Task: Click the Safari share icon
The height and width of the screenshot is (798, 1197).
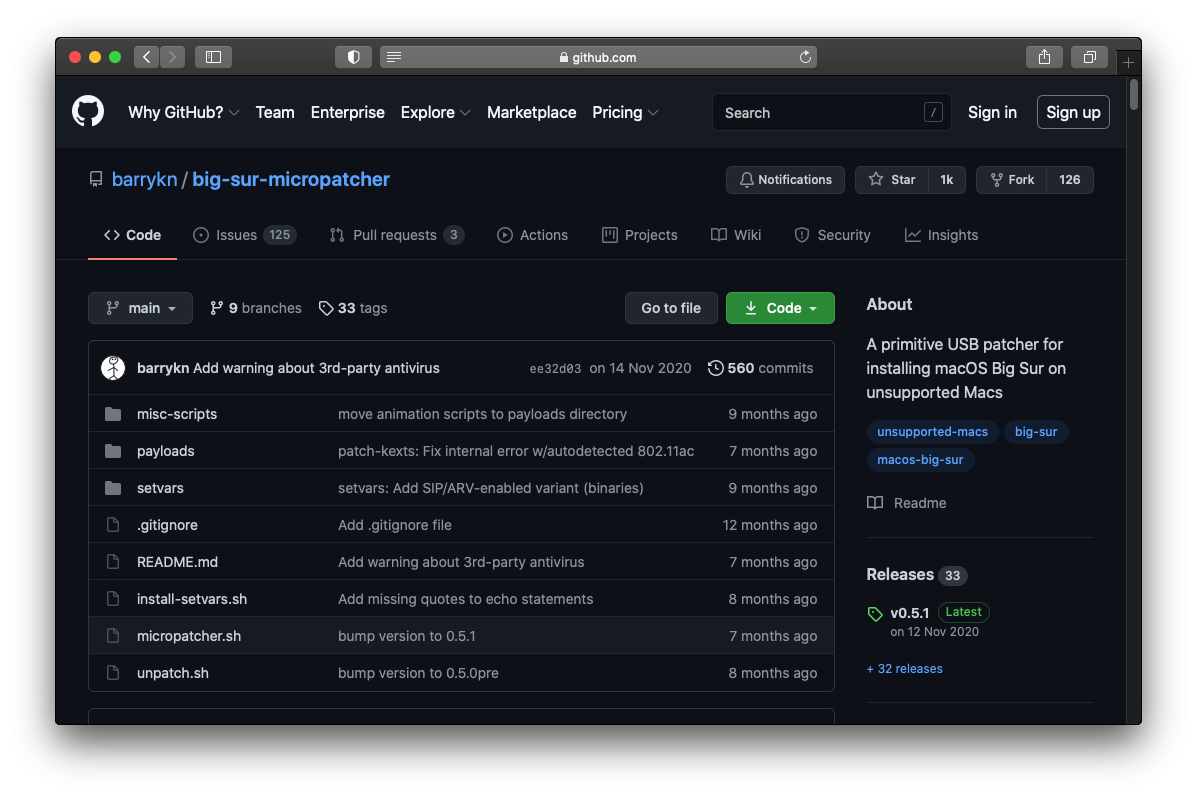Action: click(1044, 57)
